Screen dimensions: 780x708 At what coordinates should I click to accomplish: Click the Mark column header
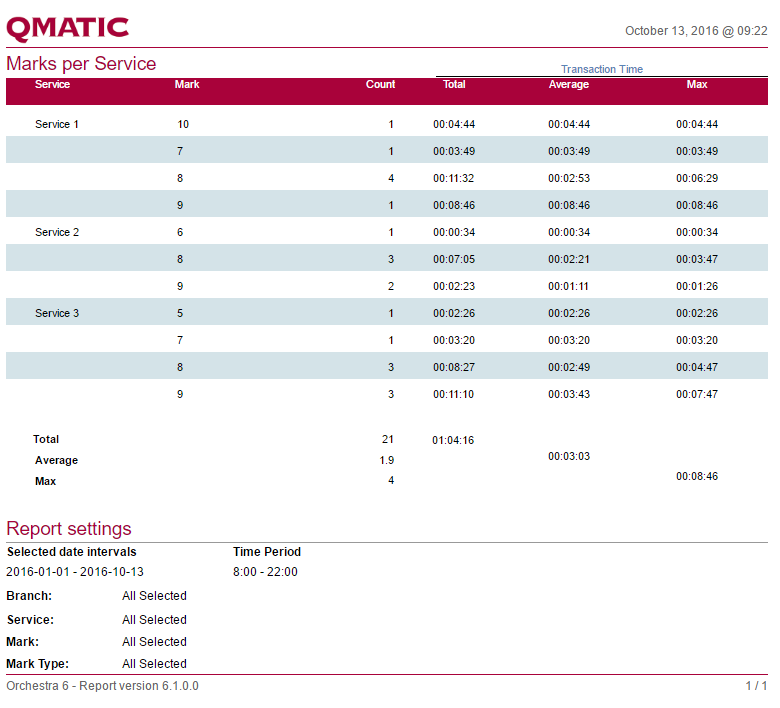tap(187, 85)
